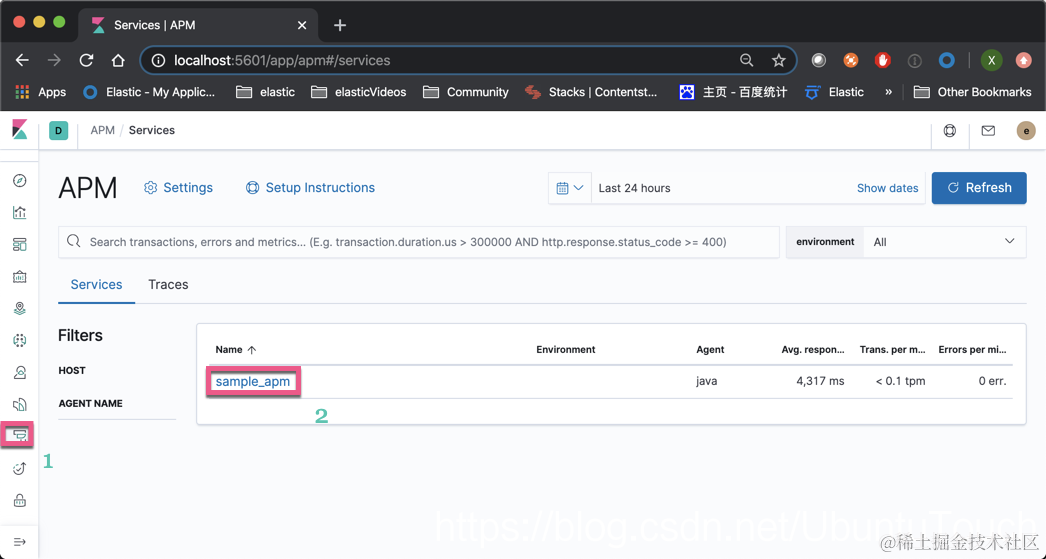Open the APM icon in sidebar

point(17,436)
